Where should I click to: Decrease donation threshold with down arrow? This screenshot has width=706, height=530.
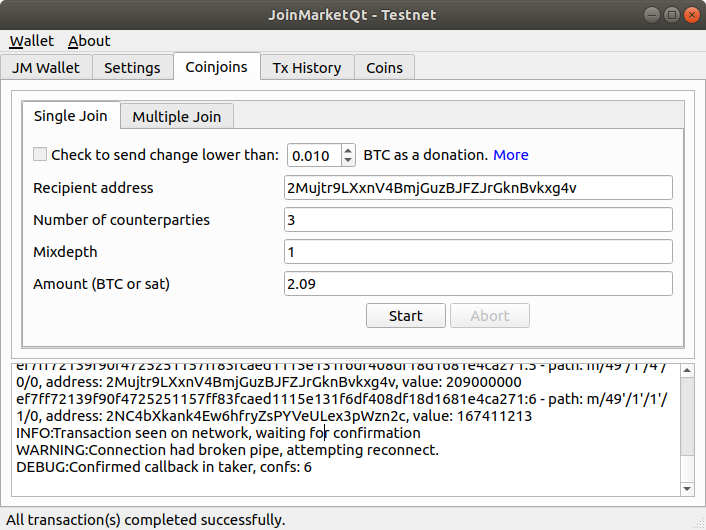click(348, 160)
